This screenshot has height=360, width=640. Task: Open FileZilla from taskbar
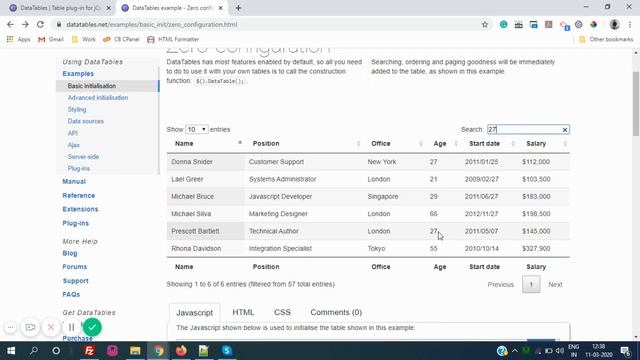point(89,351)
